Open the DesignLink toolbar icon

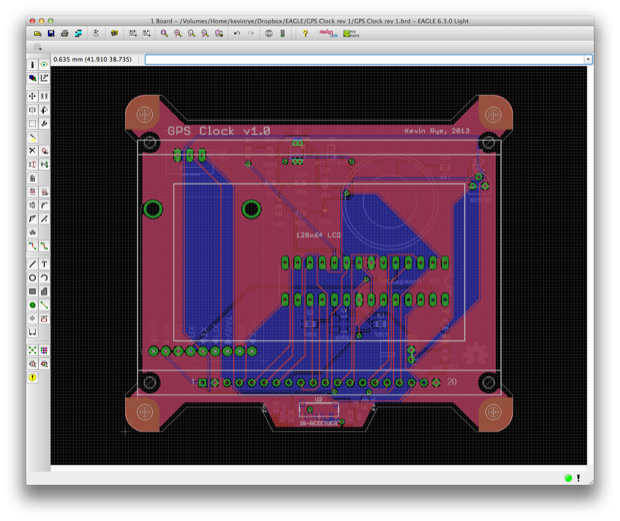[x=328, y=34]
